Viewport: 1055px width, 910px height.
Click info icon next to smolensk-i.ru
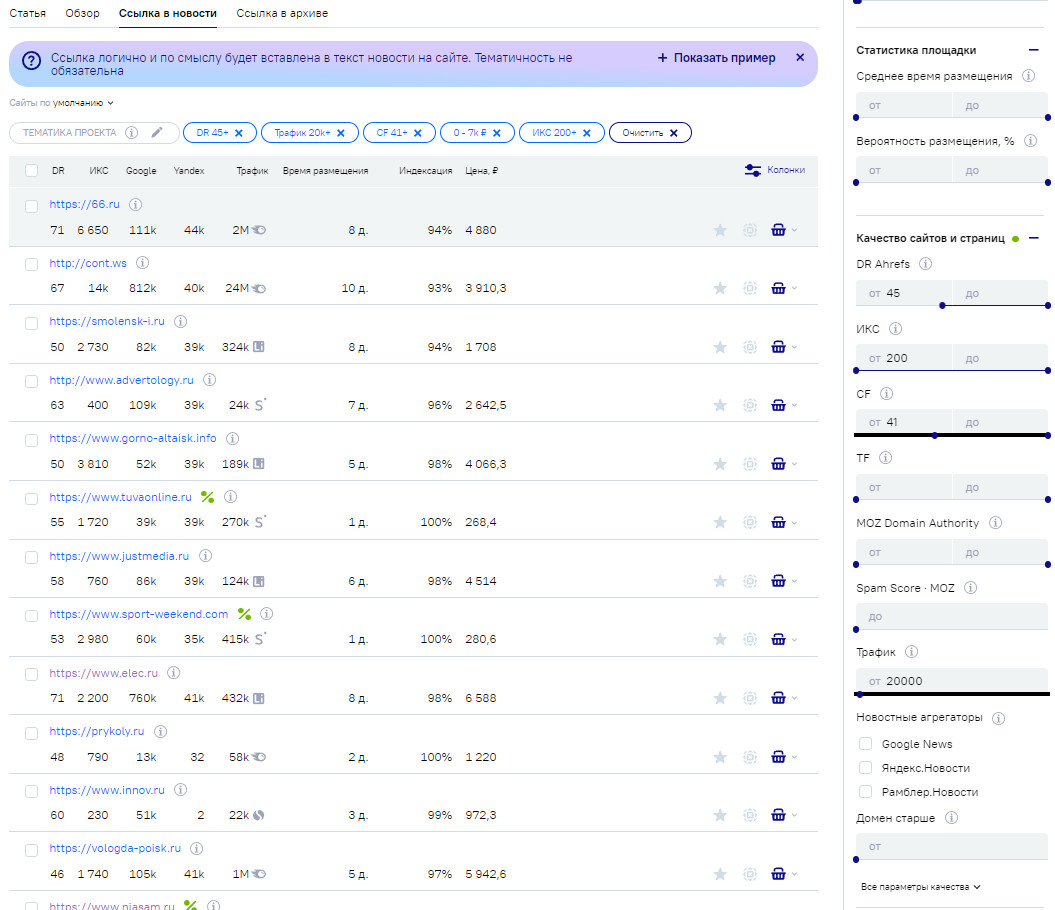point(183,322)
